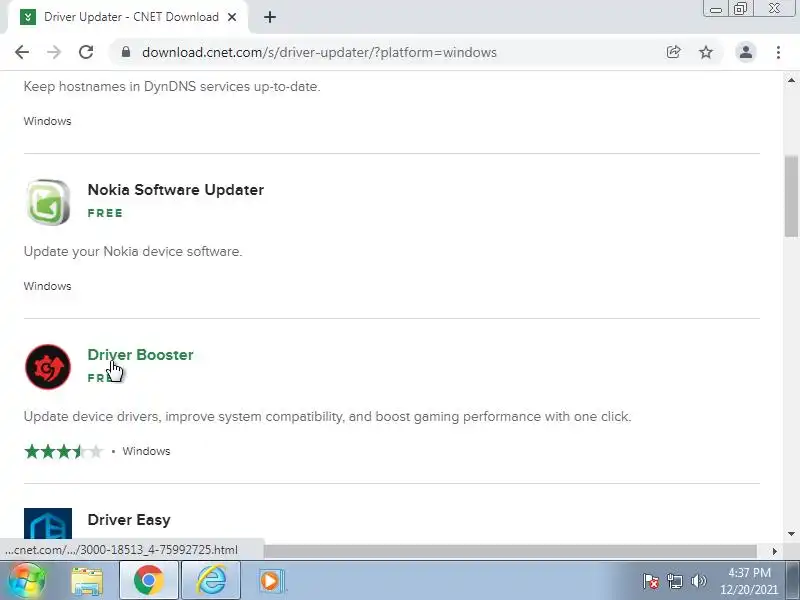Click the vertical scrollbar thumb
The image size is (800, 600).
[x=791, y=196]
